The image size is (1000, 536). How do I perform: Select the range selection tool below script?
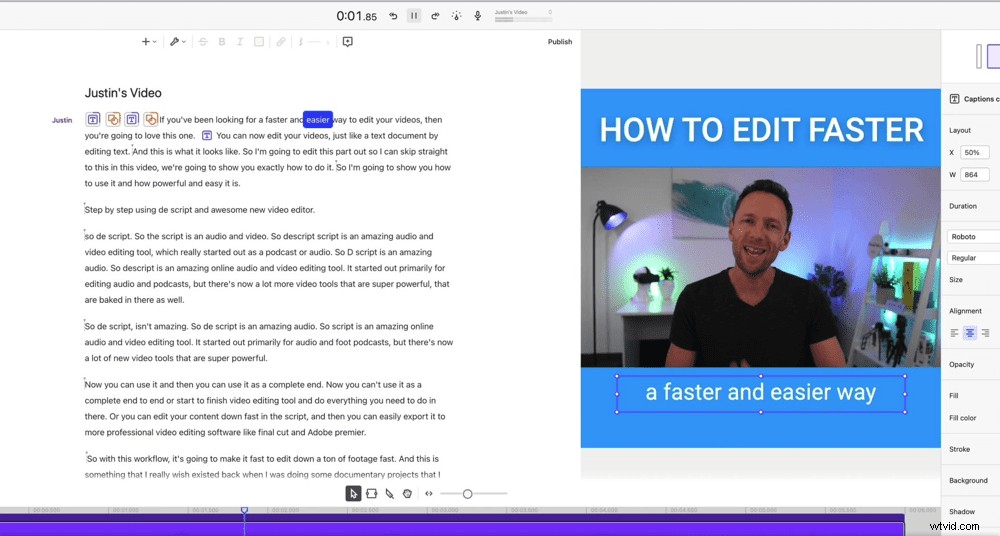[x=371, y=493]
